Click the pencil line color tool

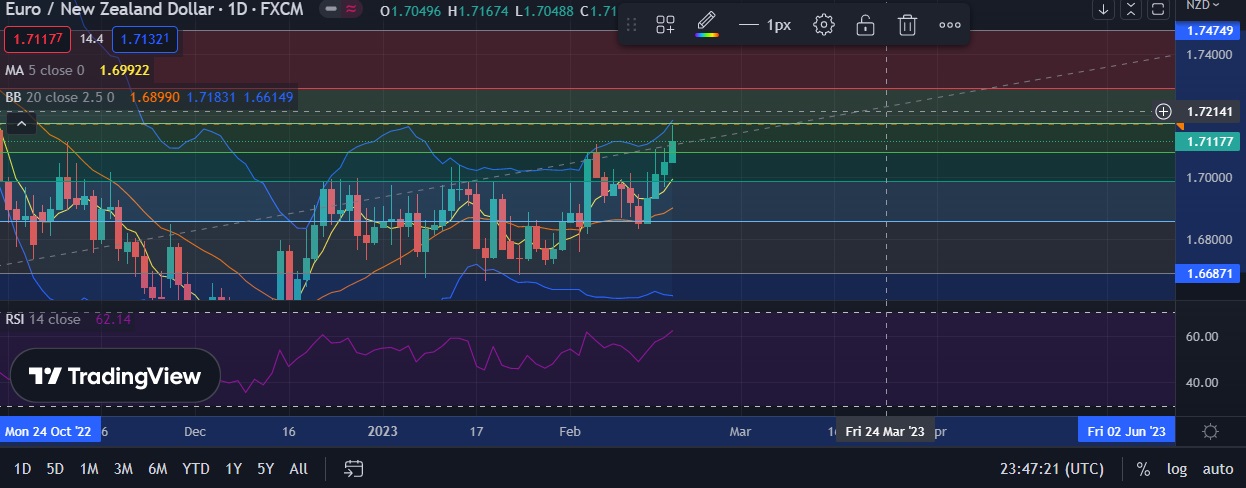click(706, 24)
